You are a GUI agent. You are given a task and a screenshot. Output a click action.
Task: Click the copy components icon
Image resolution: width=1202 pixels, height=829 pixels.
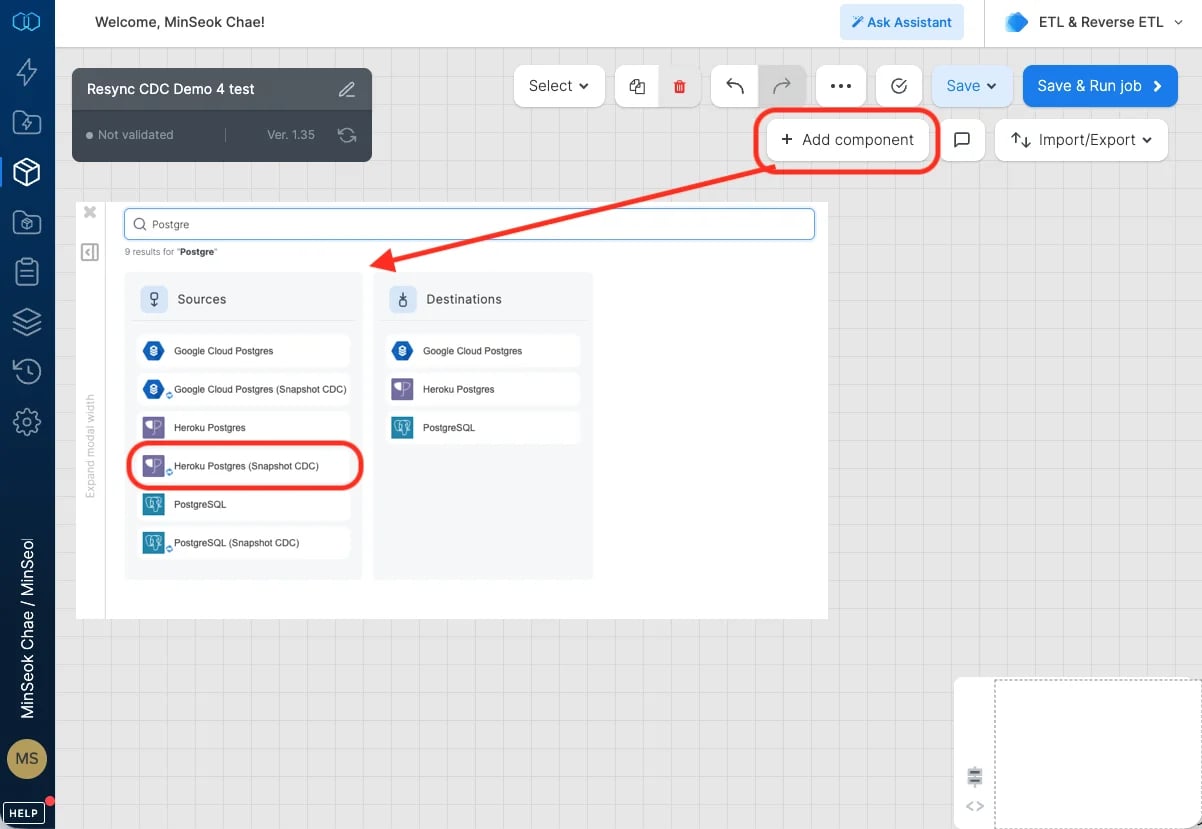[x=637, y=86]
